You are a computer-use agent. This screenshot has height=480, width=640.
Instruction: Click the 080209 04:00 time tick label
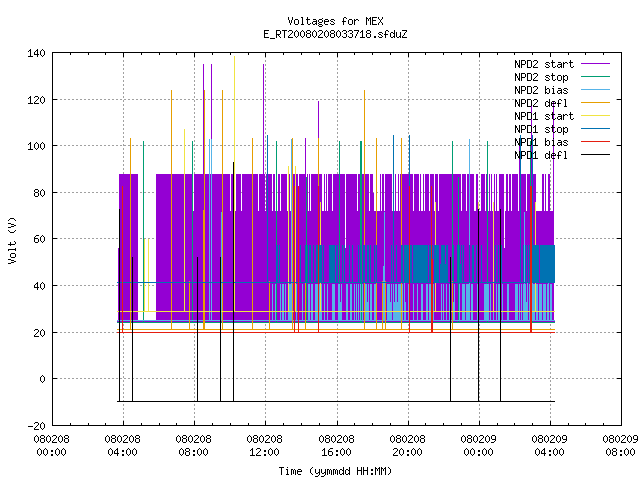pos(549,445)
